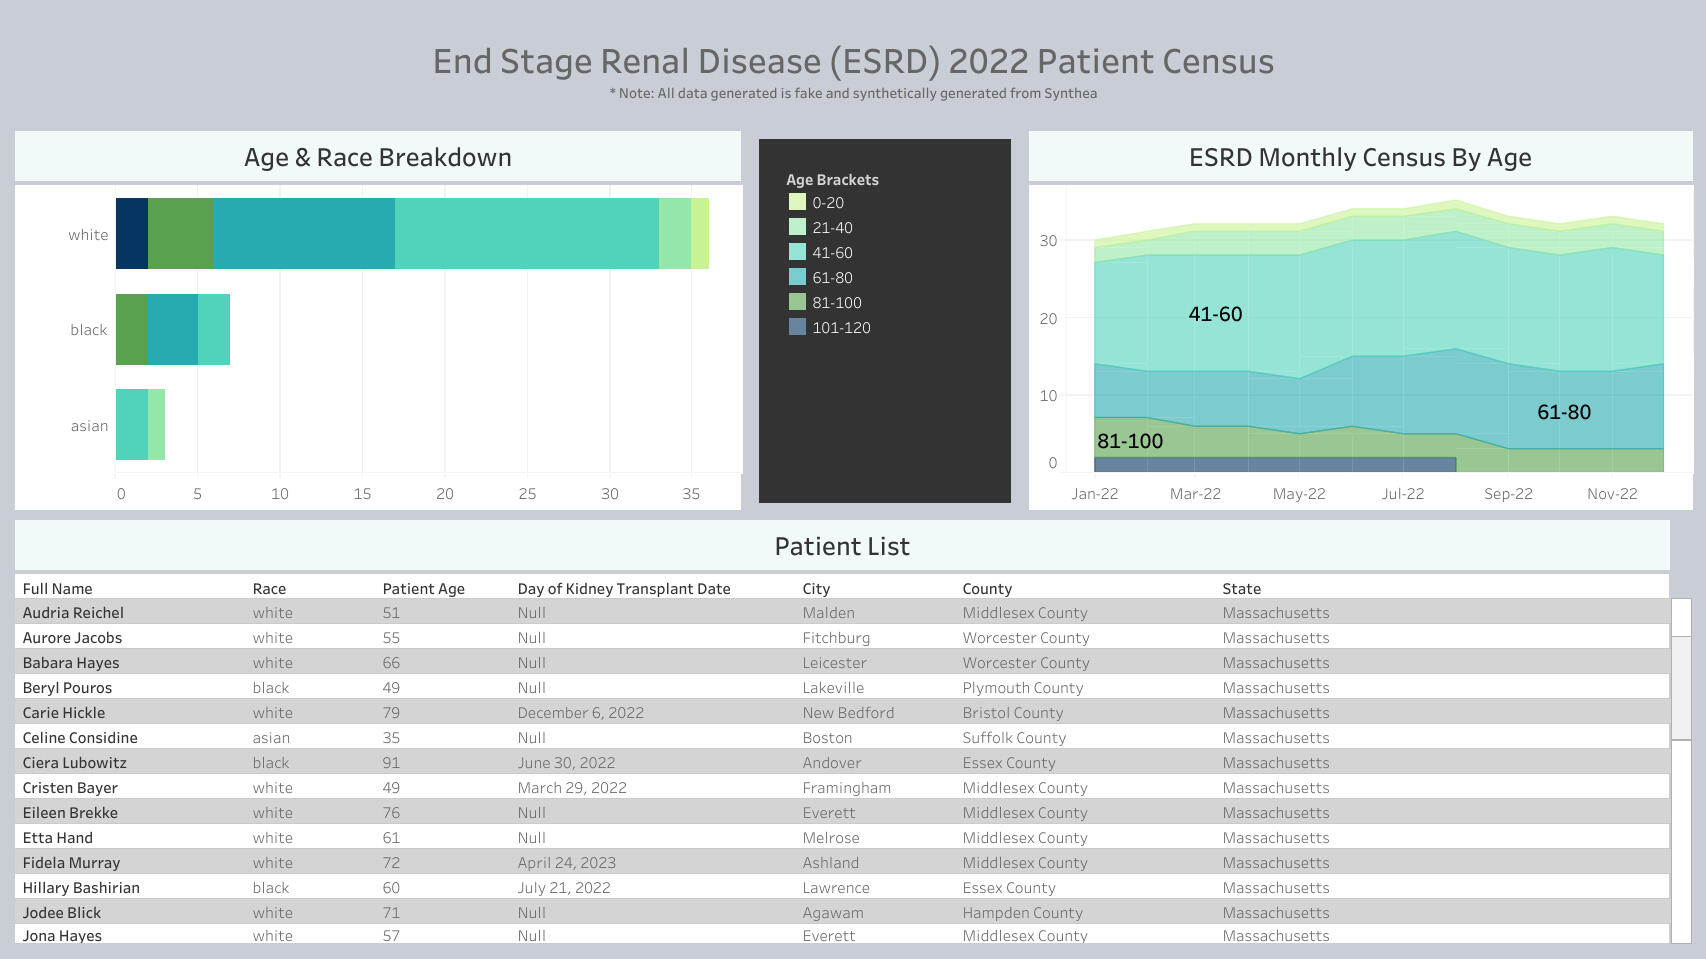The width and height of the screenshot is (1706, 959).
Task: Select the 21-40 legend color box
Action: coord(797,227)
